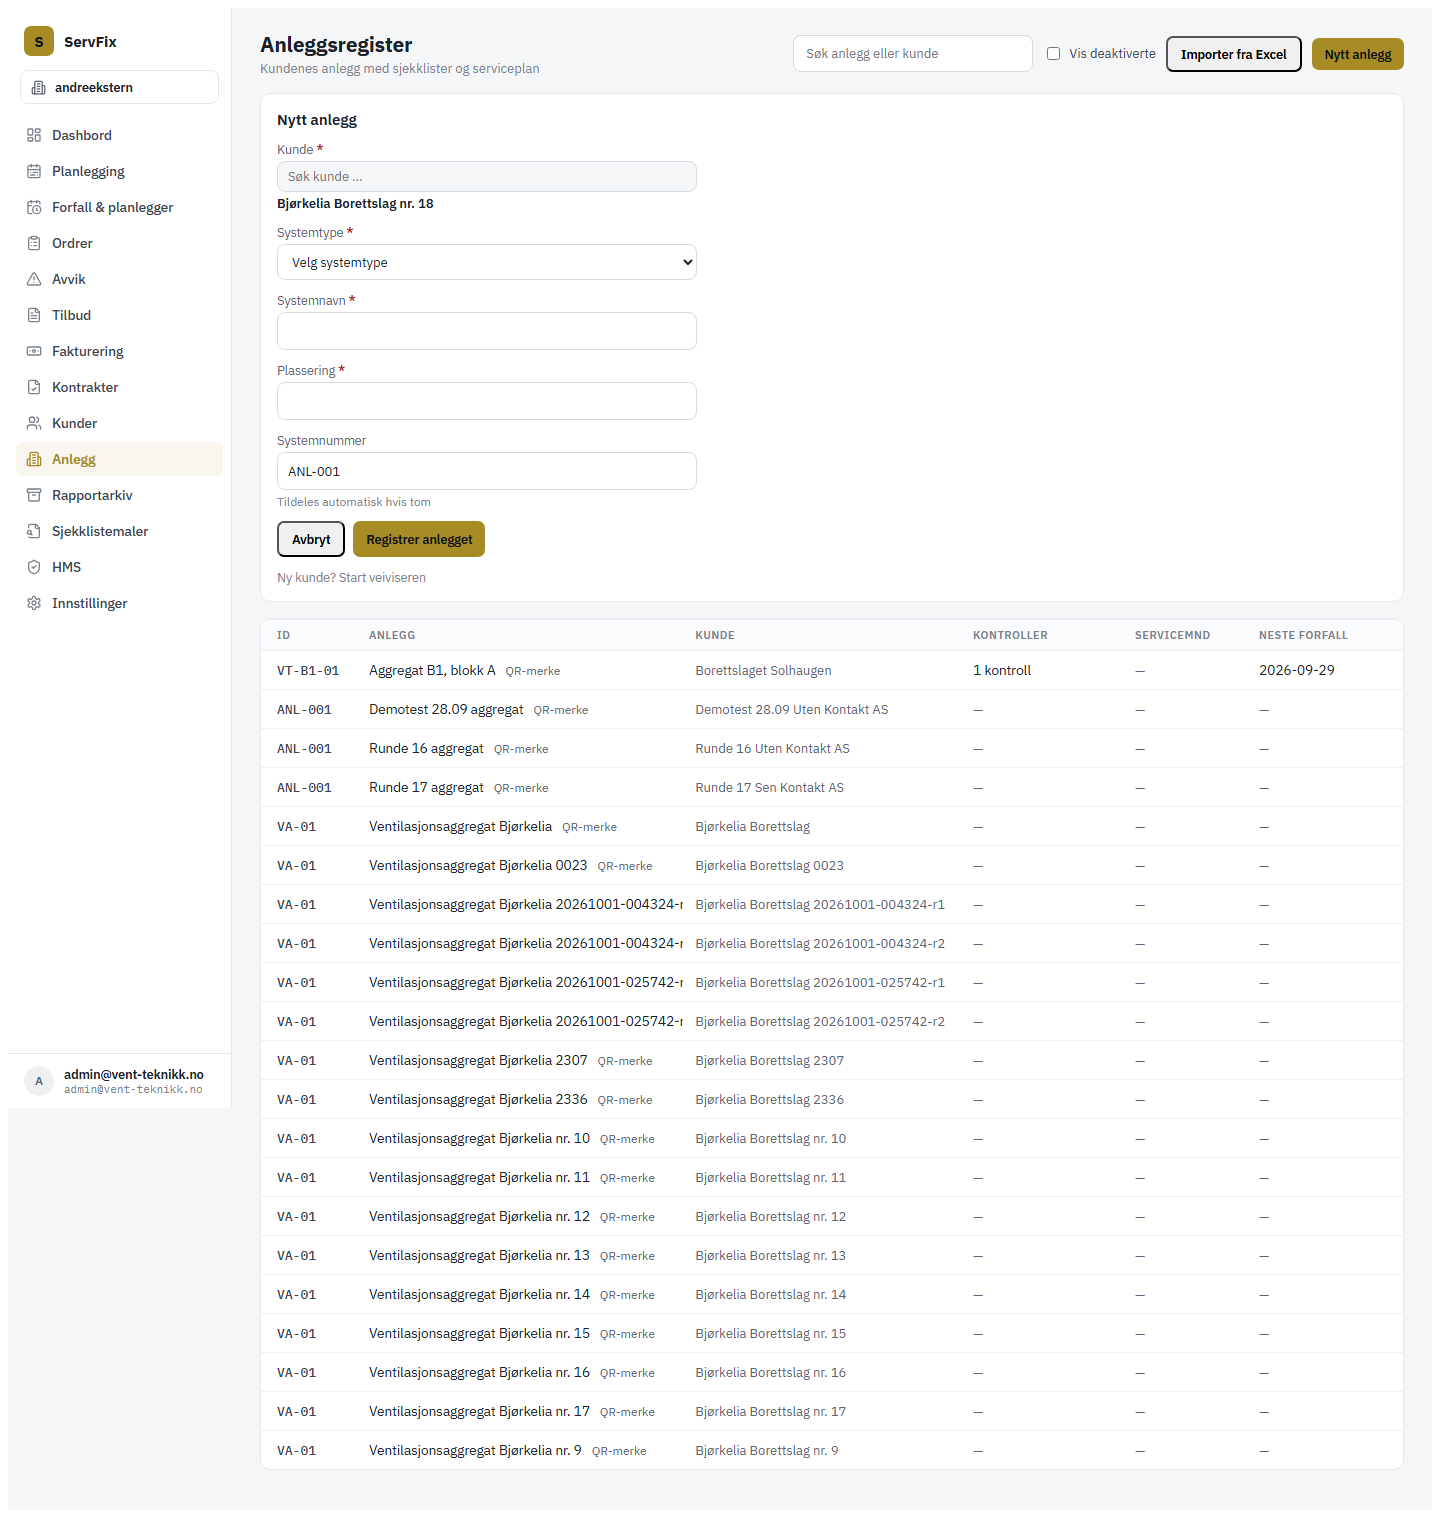Screen dimensions: 1440x1518
Task: Click the Kunder people icon
Action: [34, 423]
